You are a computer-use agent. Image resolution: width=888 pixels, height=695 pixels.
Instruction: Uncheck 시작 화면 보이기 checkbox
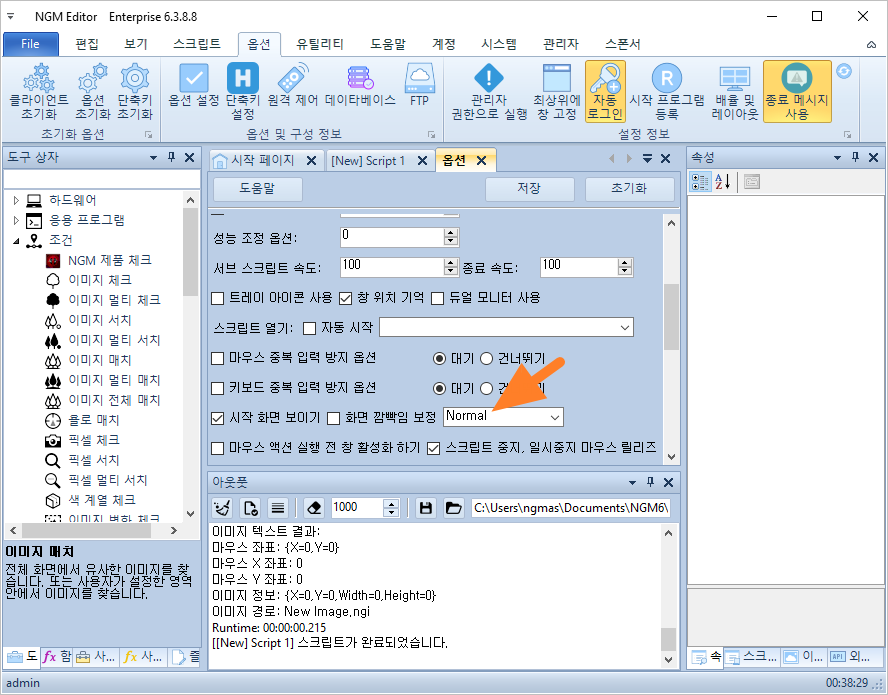[217, 419]
